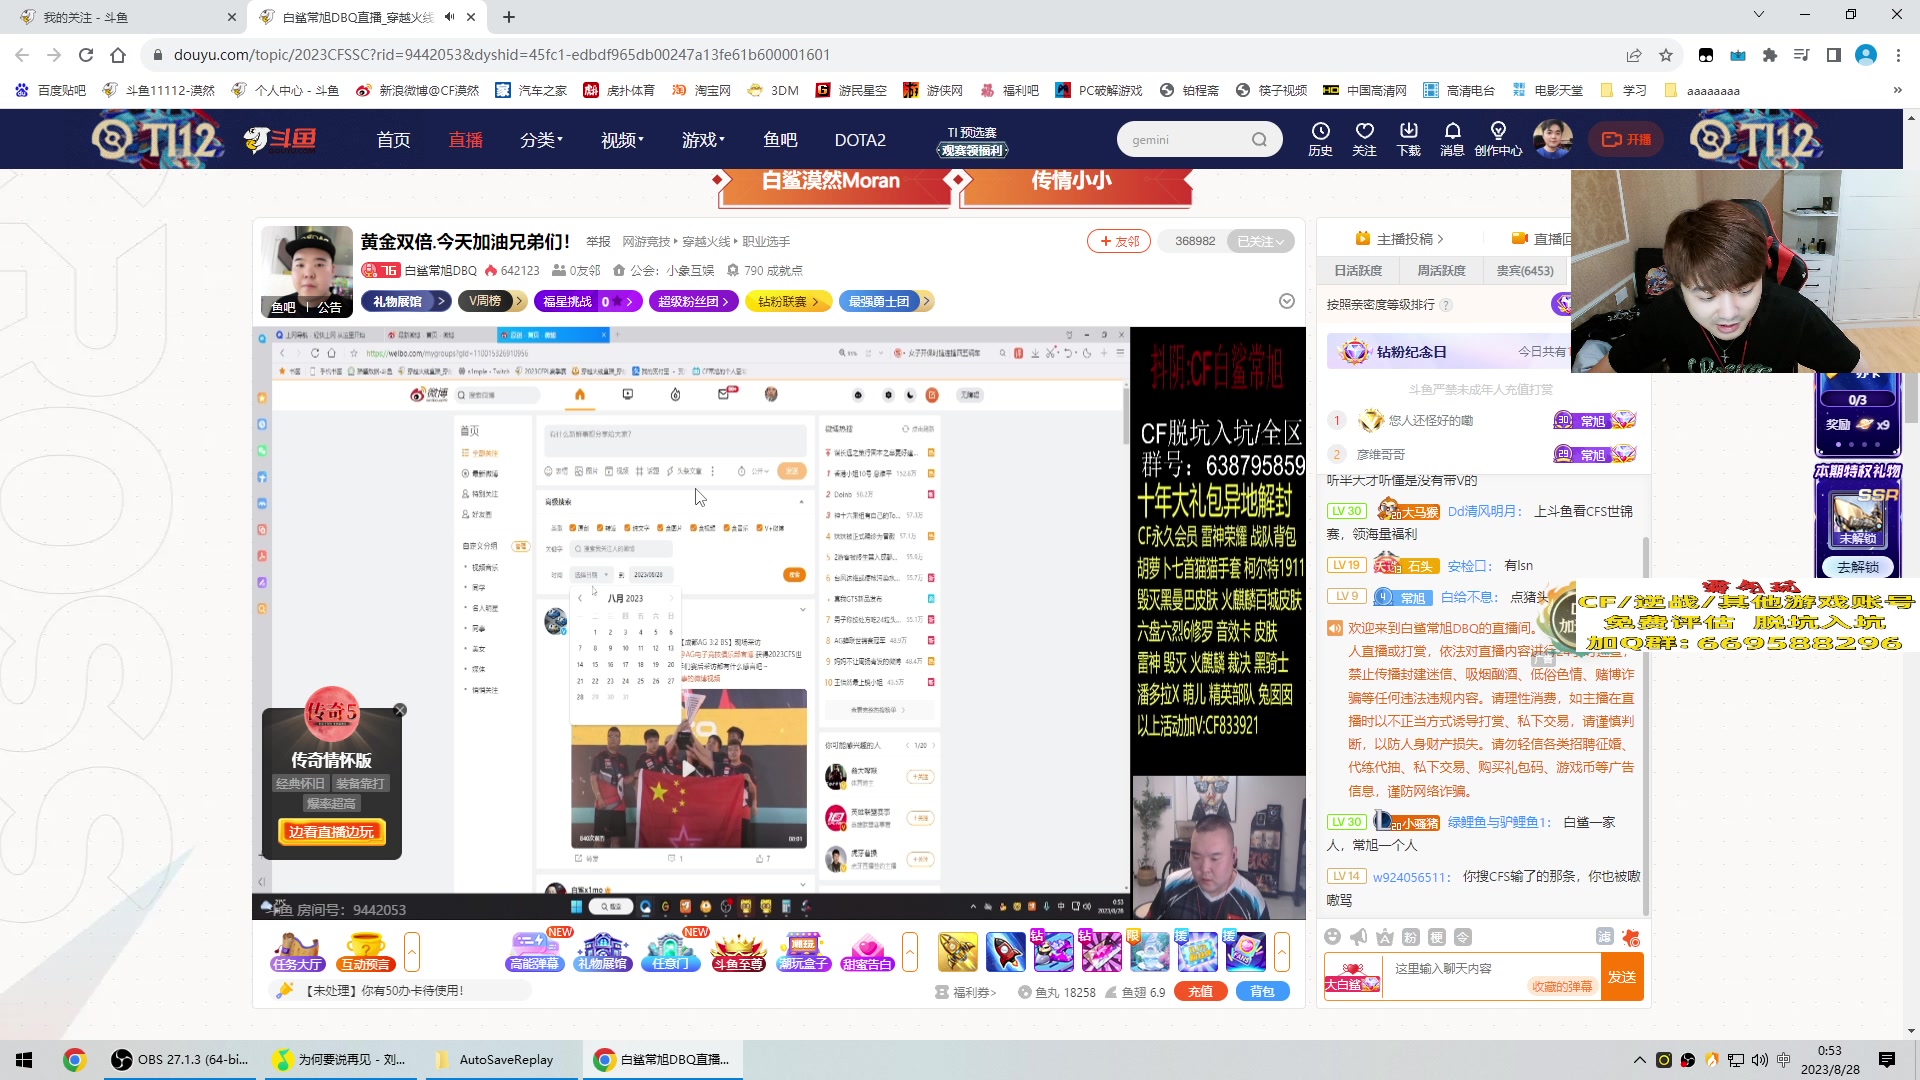Viewport: 1920px width, 1080px height.
Task: Send the red rocket gift
Action: coord(1005,952)
